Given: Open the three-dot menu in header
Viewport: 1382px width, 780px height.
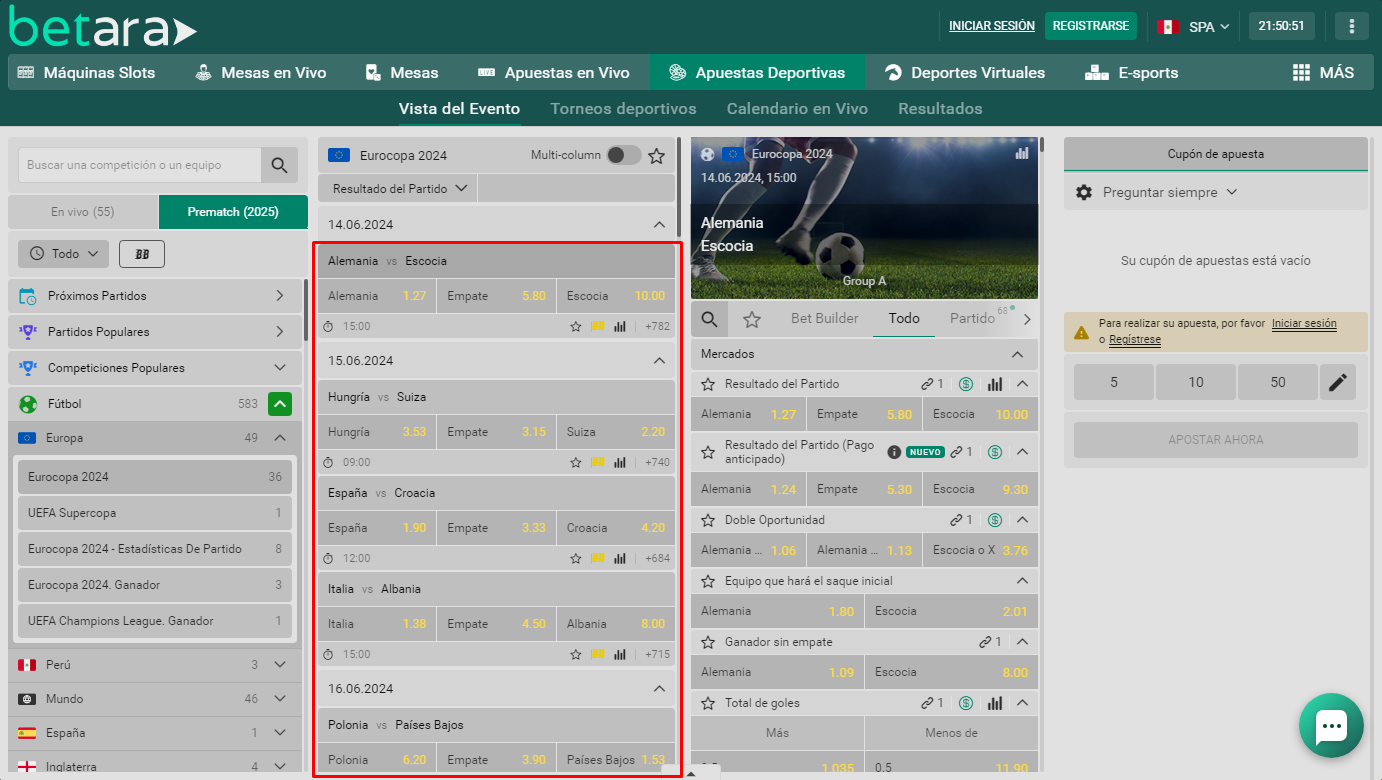Looking at the screenshot, I should pos(1352,26).
